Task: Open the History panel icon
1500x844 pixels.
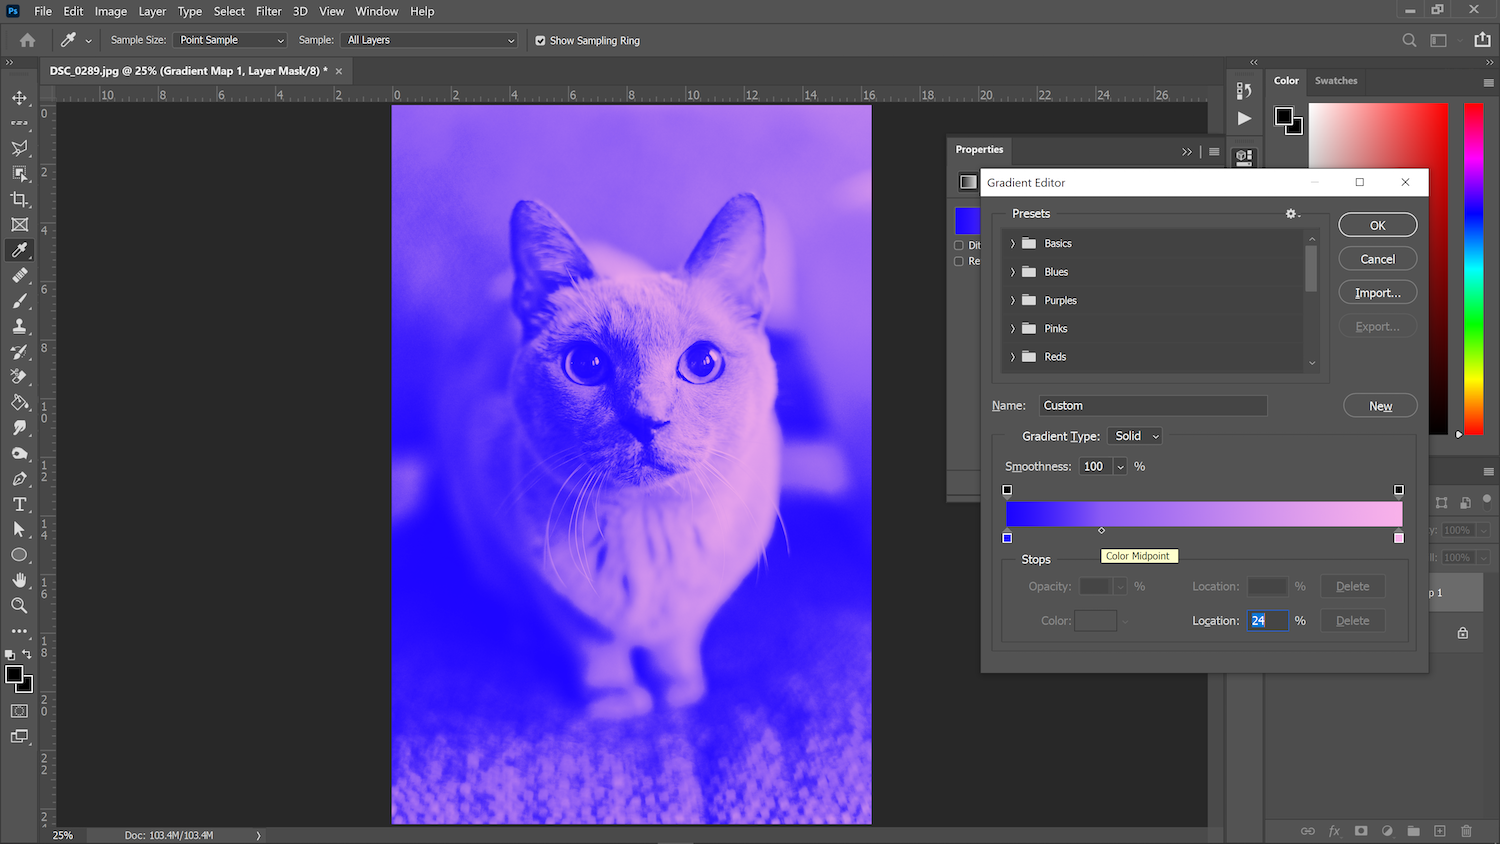Action: [1244, 90]
